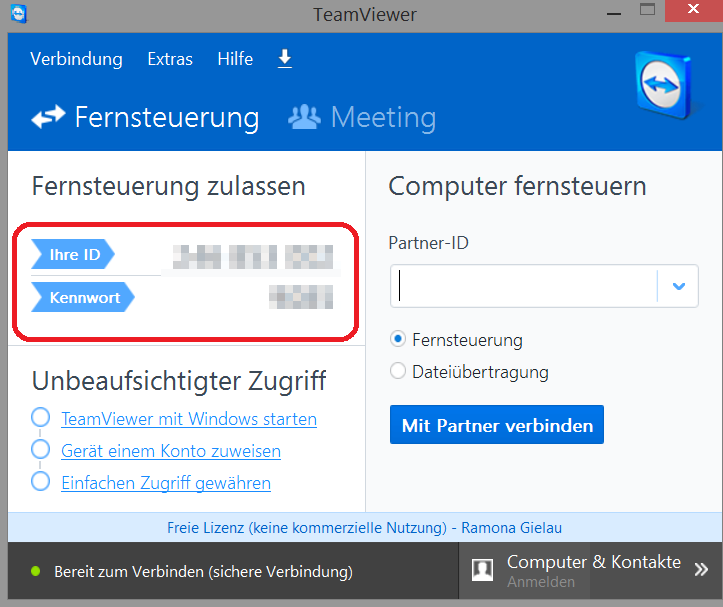Click the TeamViewer logo icon
Screen dimensions: 723x607
[x=664, y=87]
